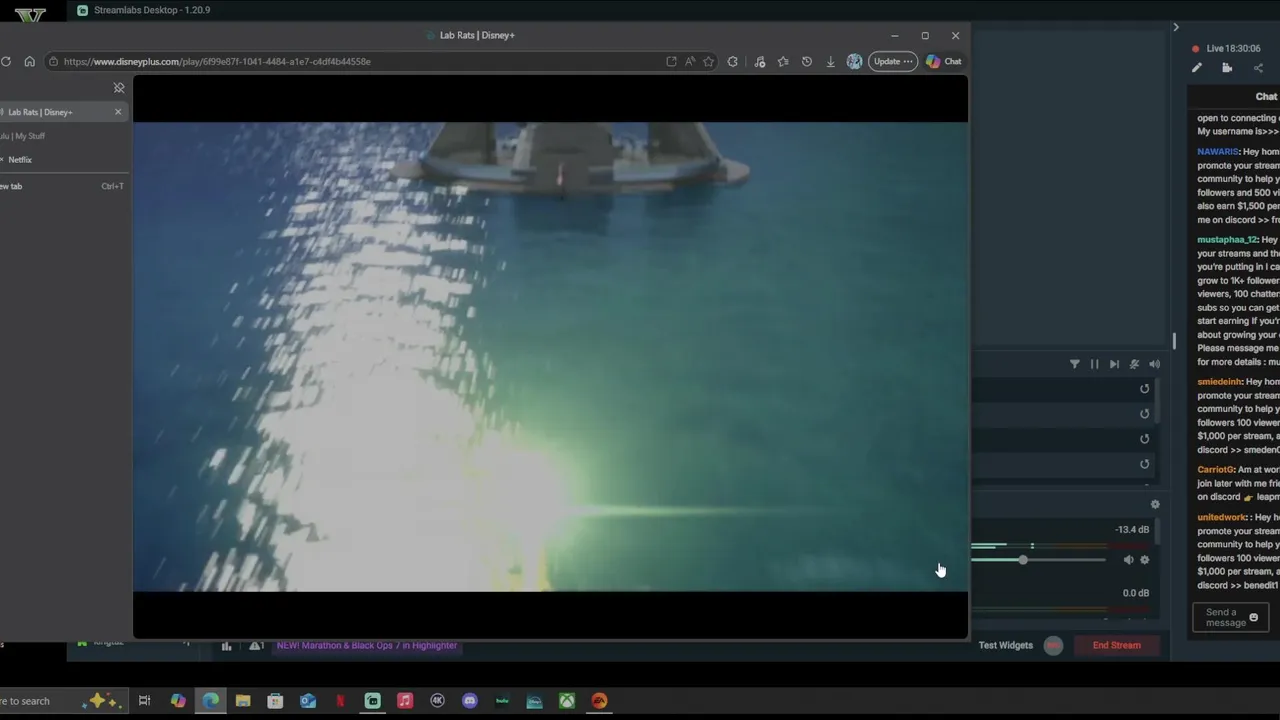Select the Chat tab in Streamlabs
This screenshot has height=720, width=1280.
click(x=1266, y=97)
